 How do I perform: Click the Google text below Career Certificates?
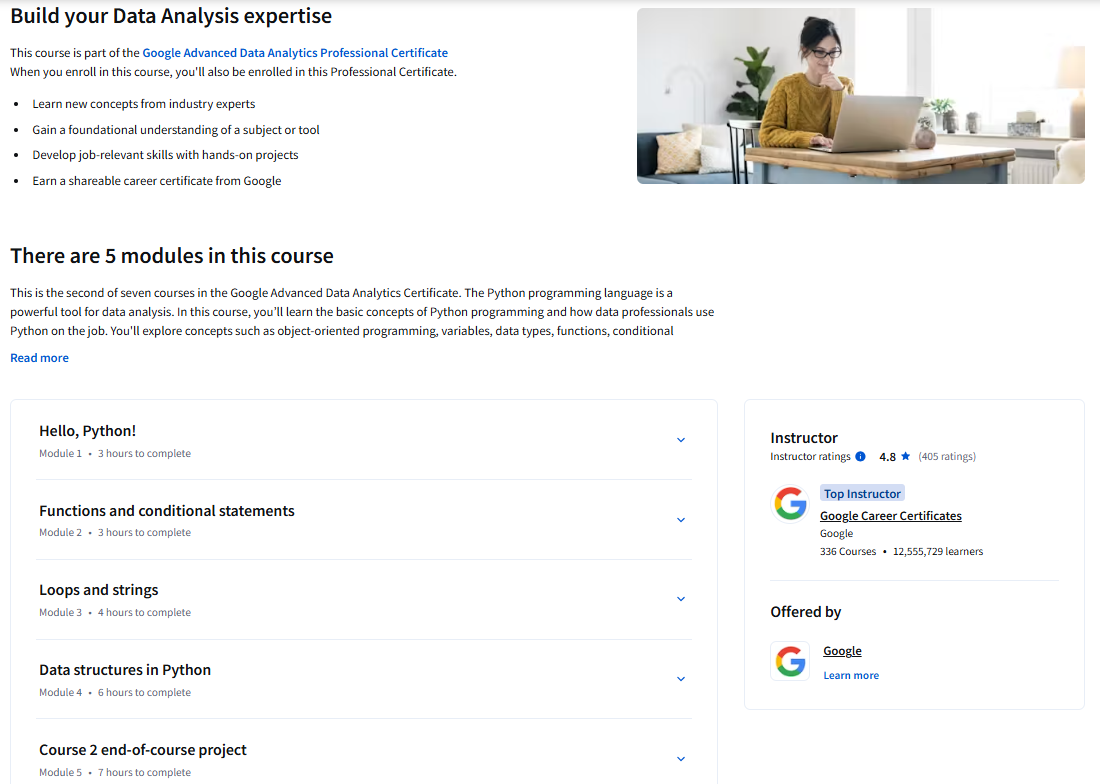coord(836,534)
